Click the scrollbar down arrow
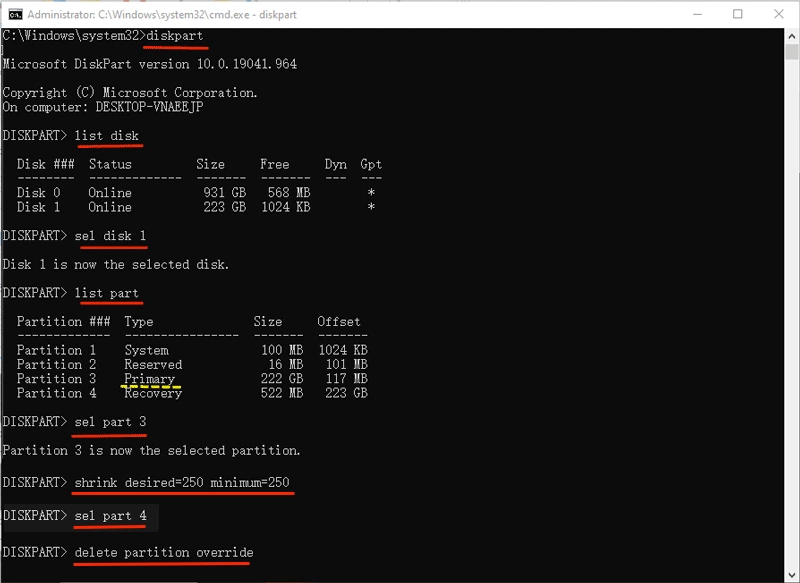The image size is (800, 583). (x=790, y=575)
